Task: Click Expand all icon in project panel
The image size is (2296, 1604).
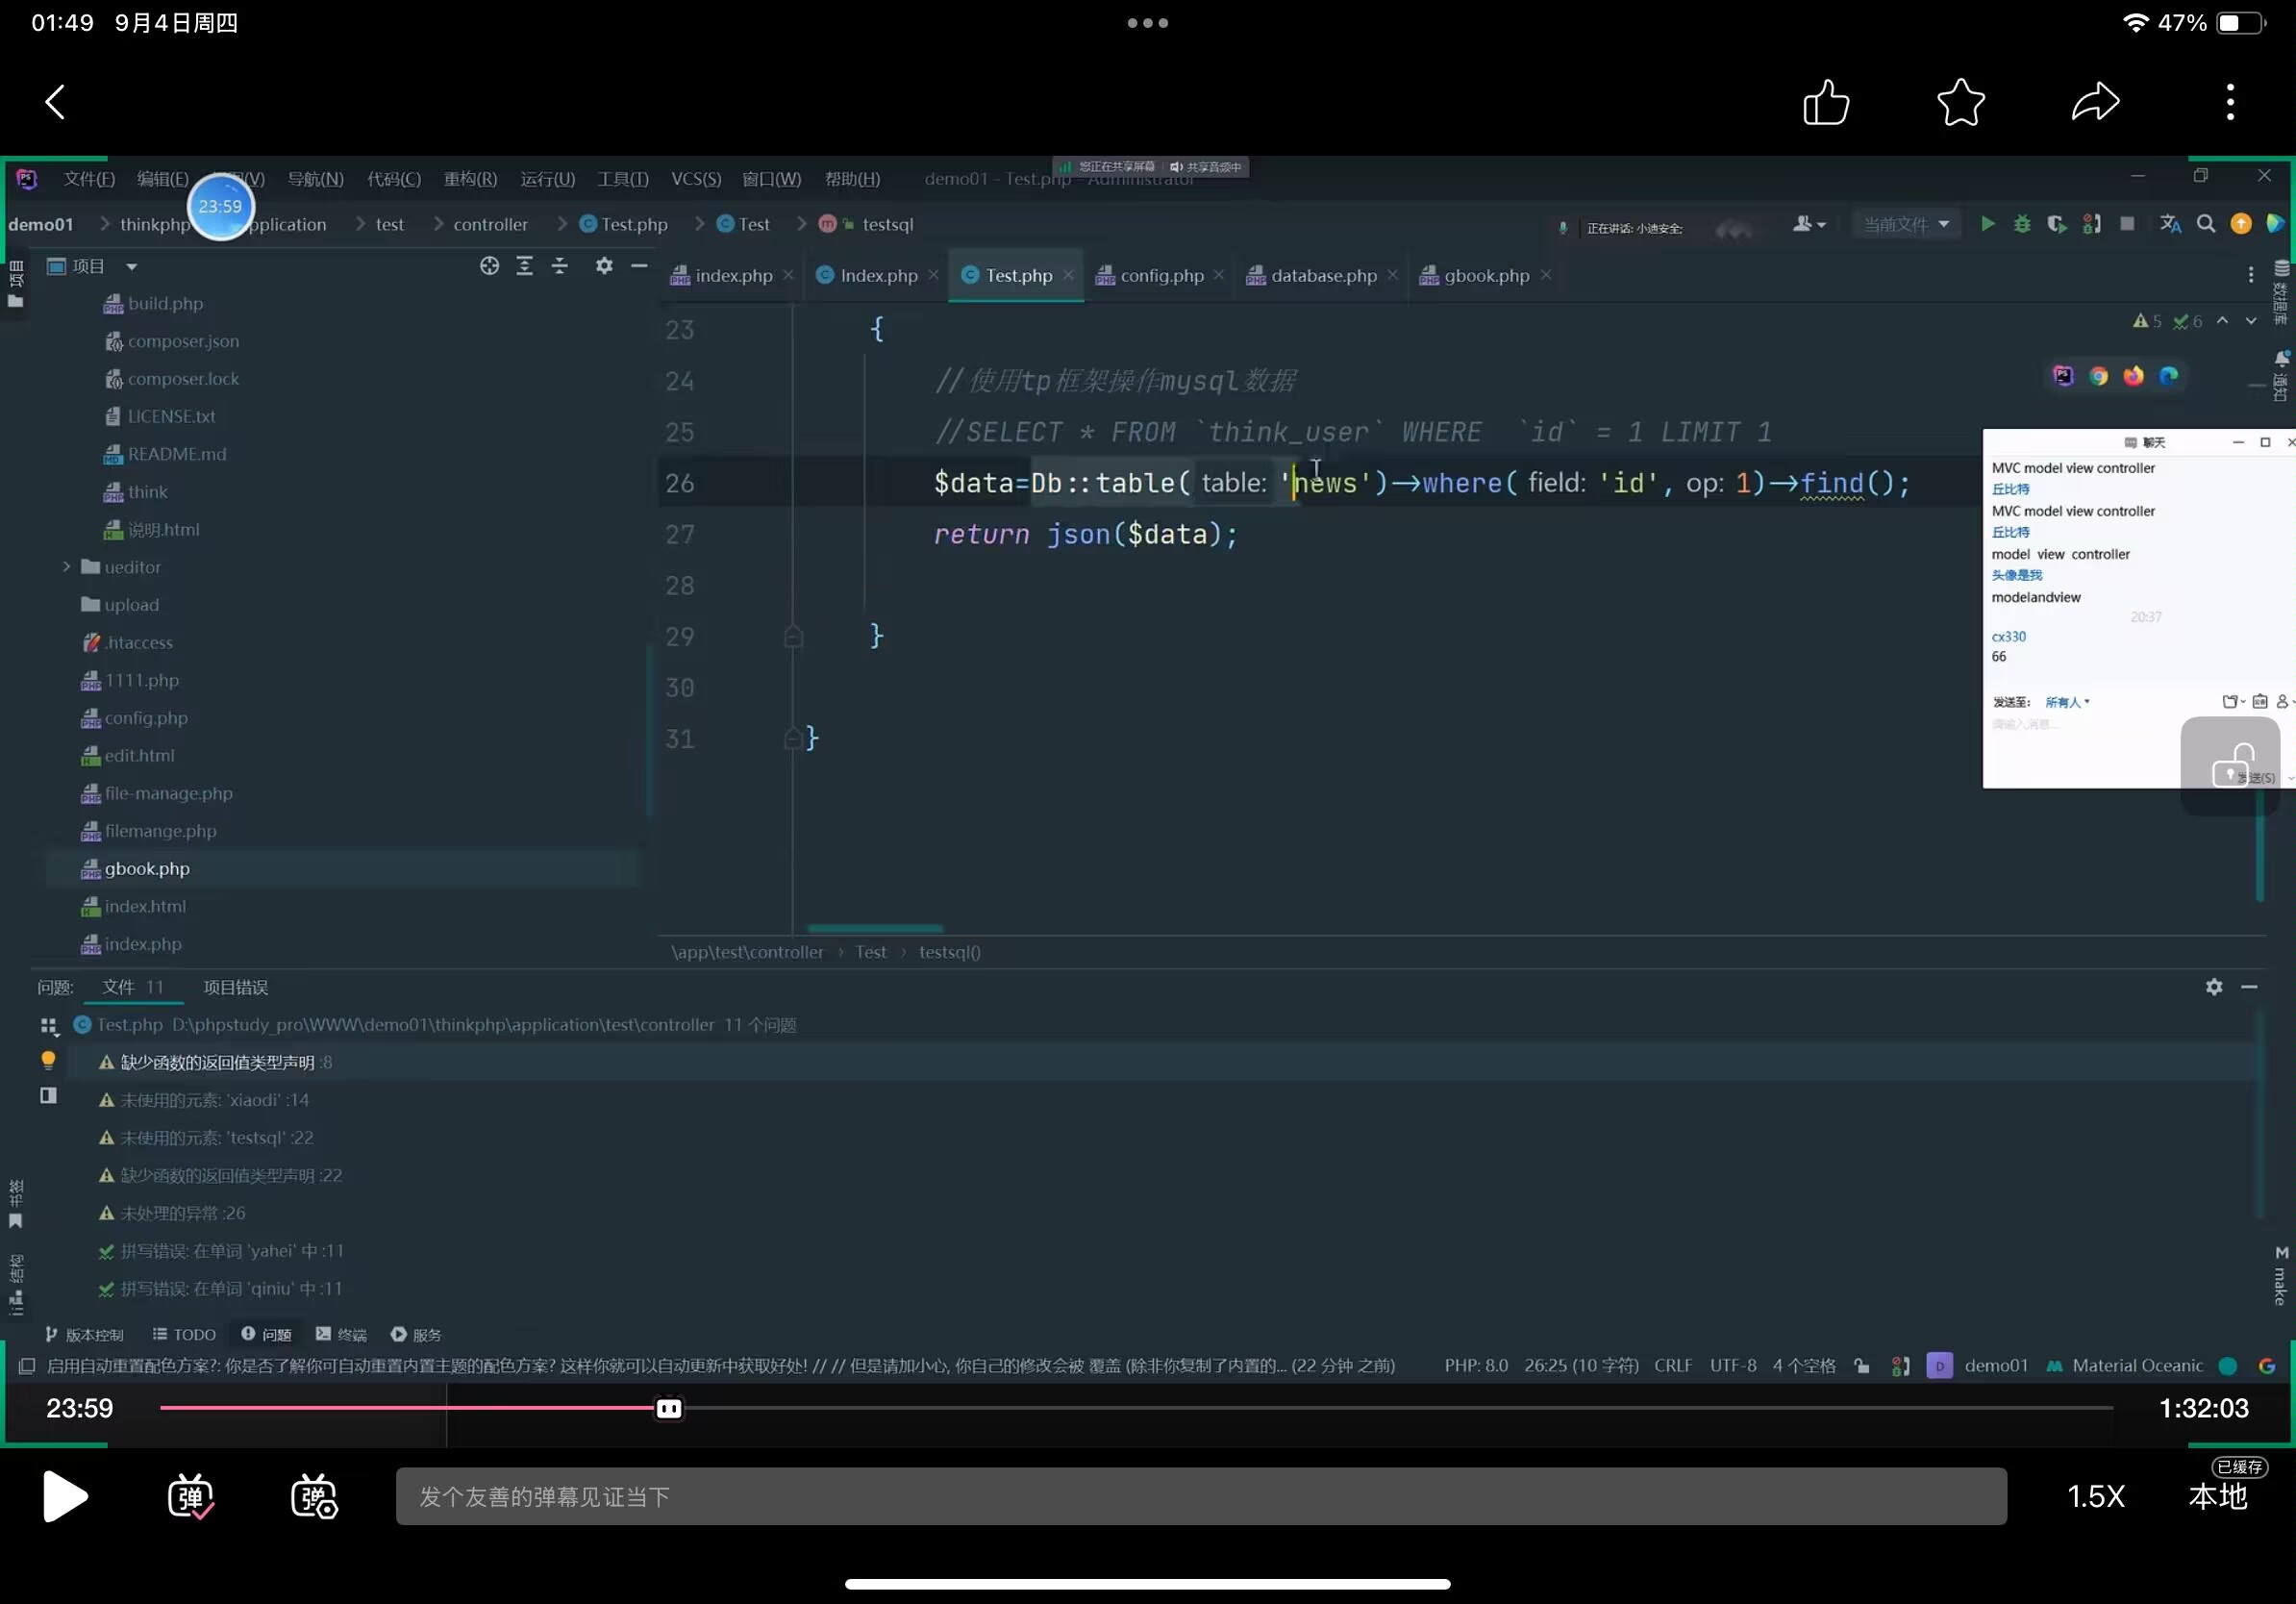Action: pyautogui.click(x=524, y=265)
